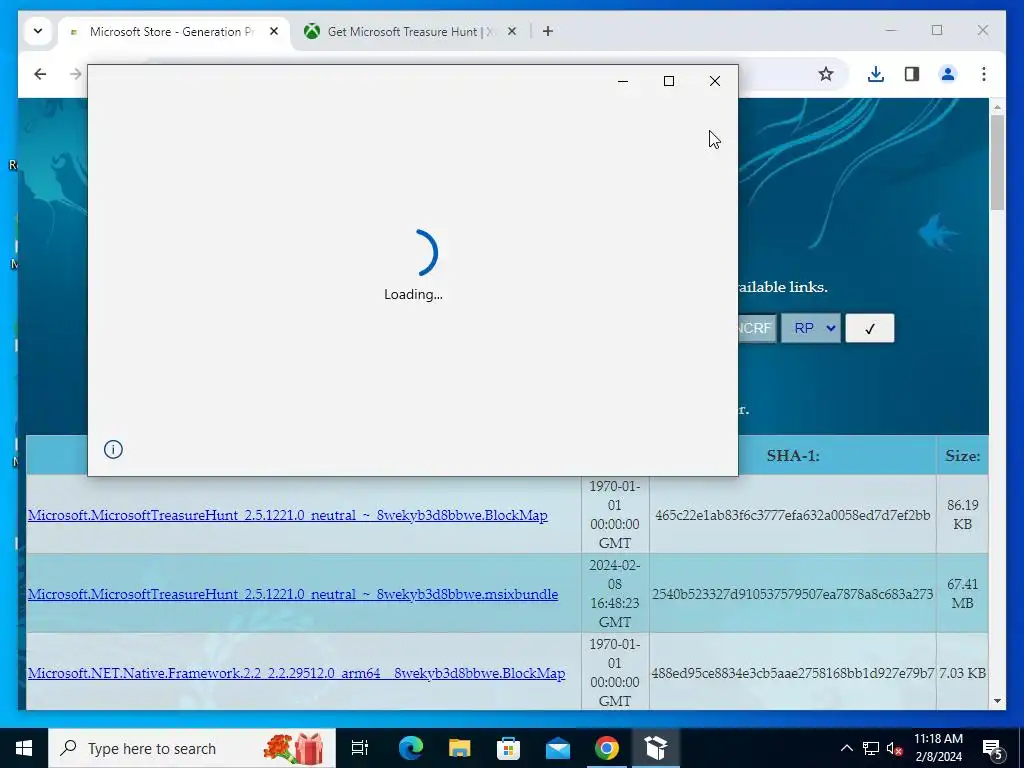This screenshot has width=1024, height=768.
Task: Open Task View from taskbar
Action: (x=360, y=748)
